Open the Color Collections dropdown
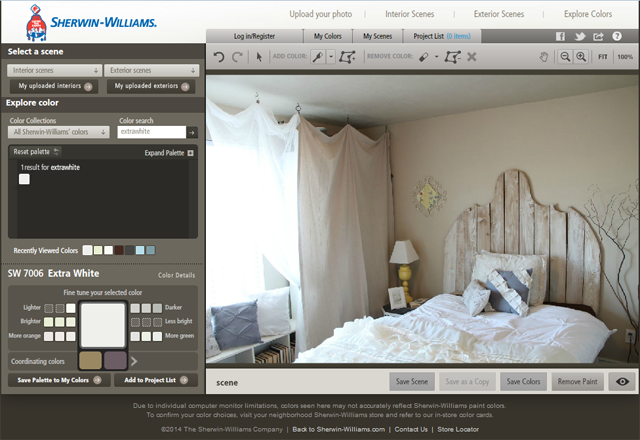 59,132
